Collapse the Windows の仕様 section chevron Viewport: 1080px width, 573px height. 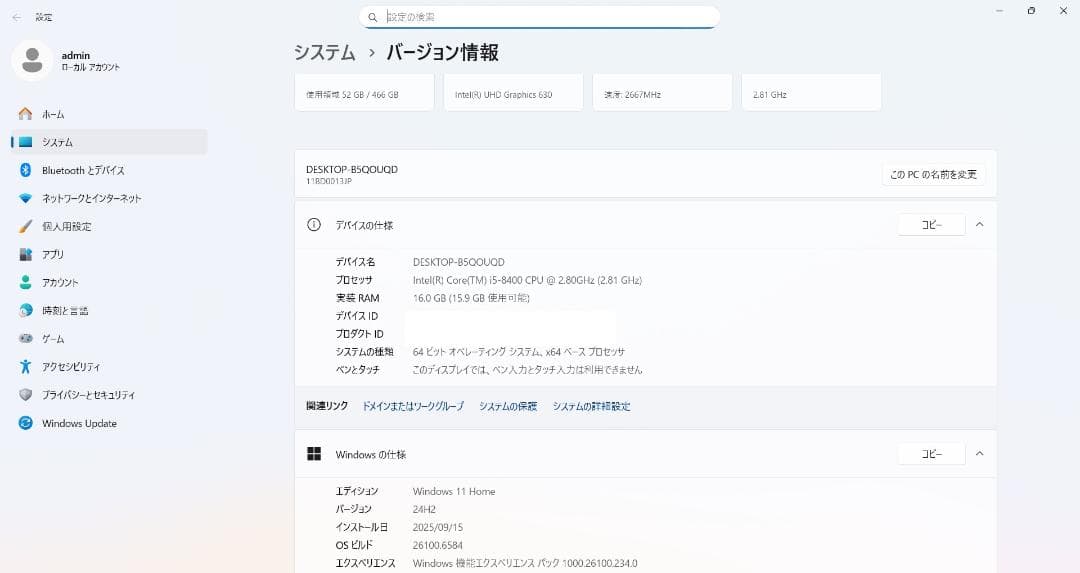coord(979,454)
